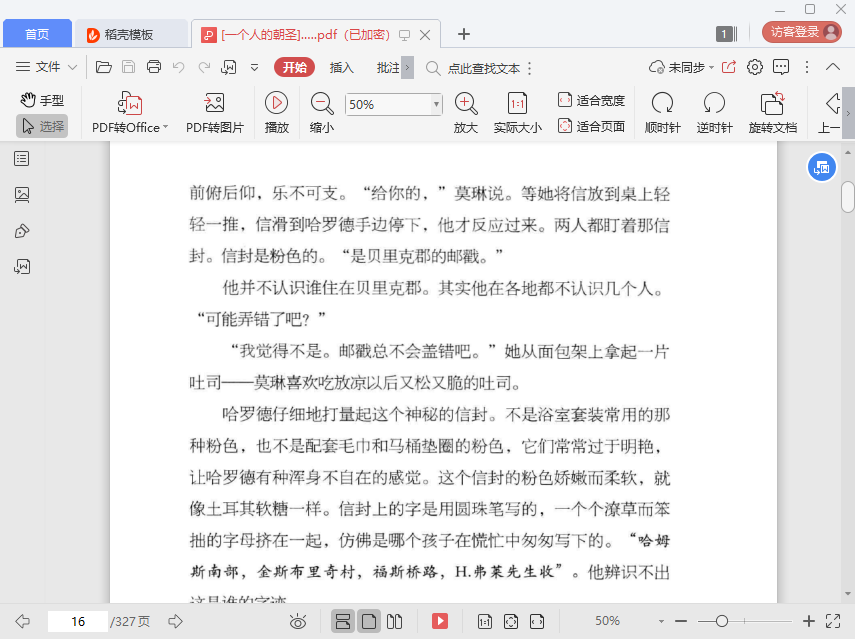Screen dimensions: 855x639
Task: Click 访客登录 login button
Action: (802, 32)
